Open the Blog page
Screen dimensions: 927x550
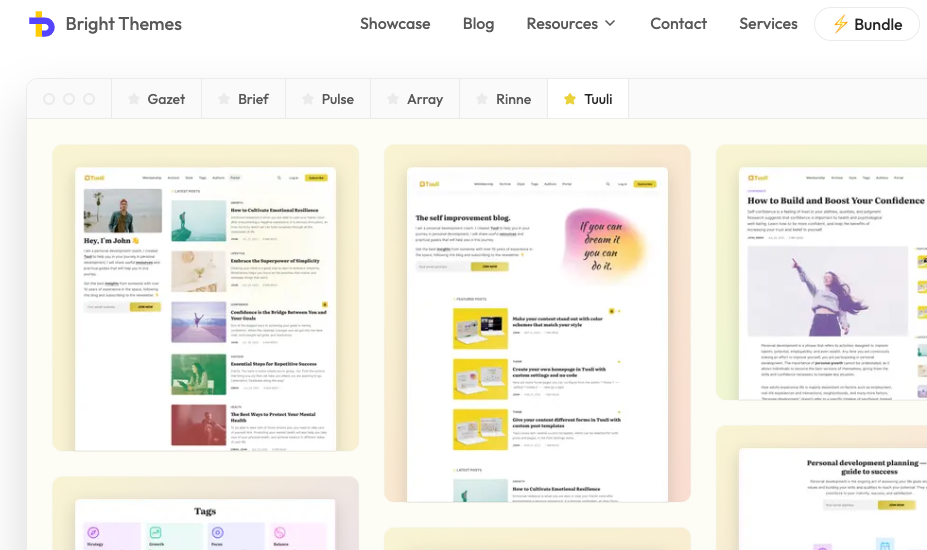(x=478, y=24)
